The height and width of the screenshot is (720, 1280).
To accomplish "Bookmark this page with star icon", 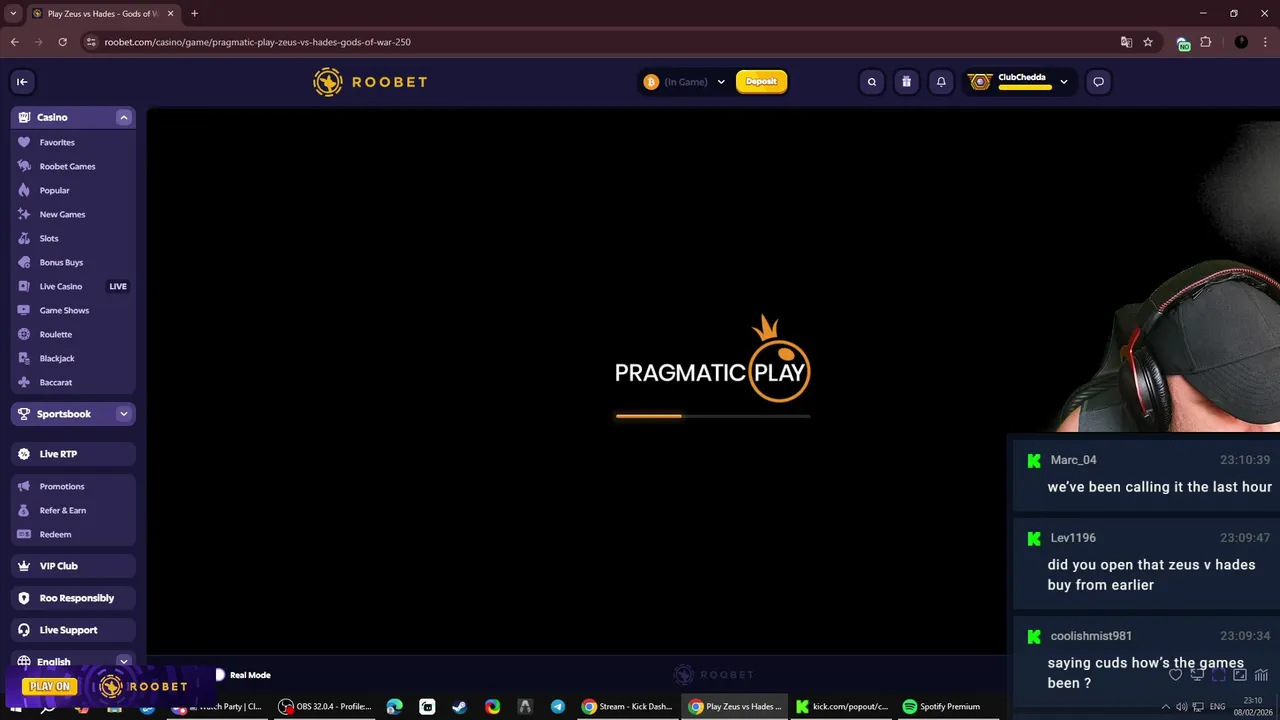I will pos(1148,42).
